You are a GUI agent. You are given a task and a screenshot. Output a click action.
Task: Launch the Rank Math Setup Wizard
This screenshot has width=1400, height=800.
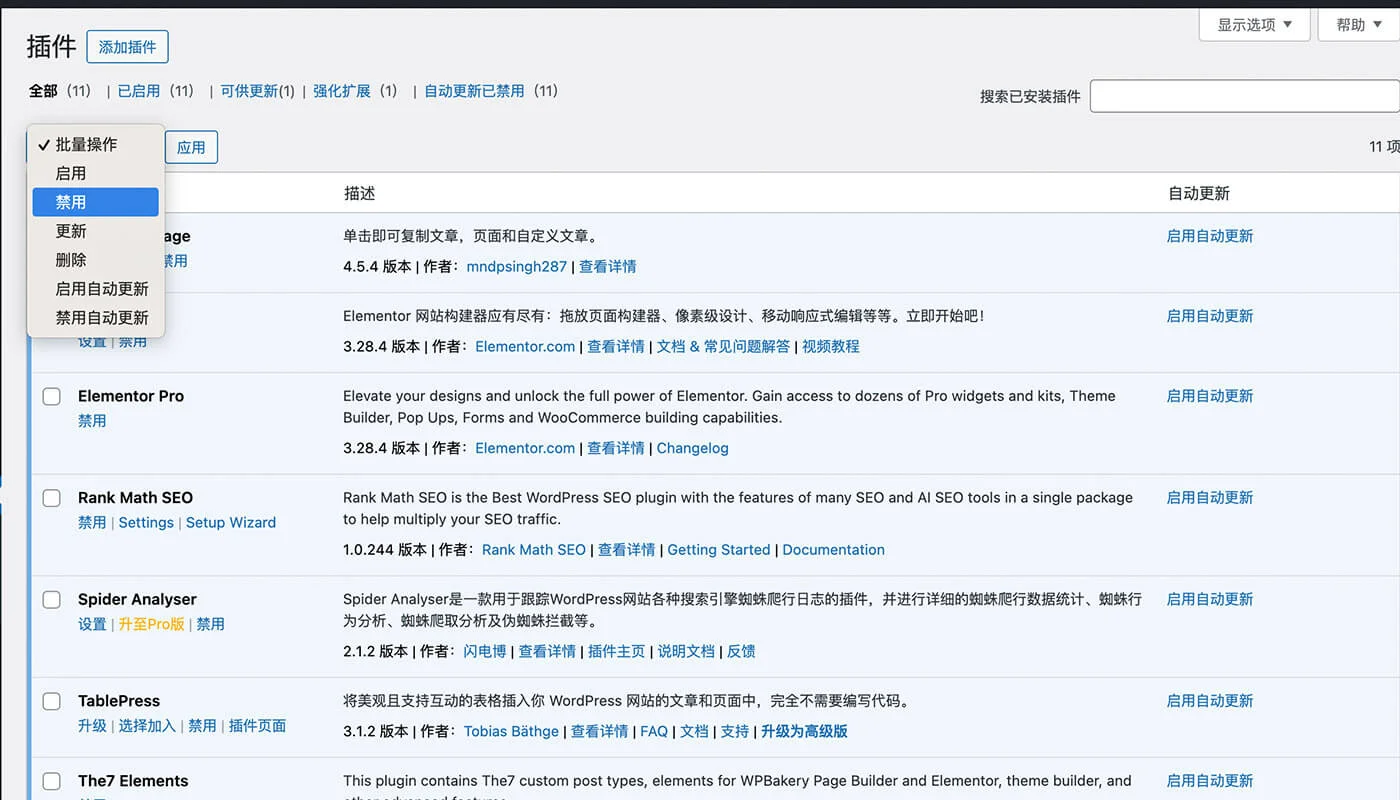(x=231, y=522)
